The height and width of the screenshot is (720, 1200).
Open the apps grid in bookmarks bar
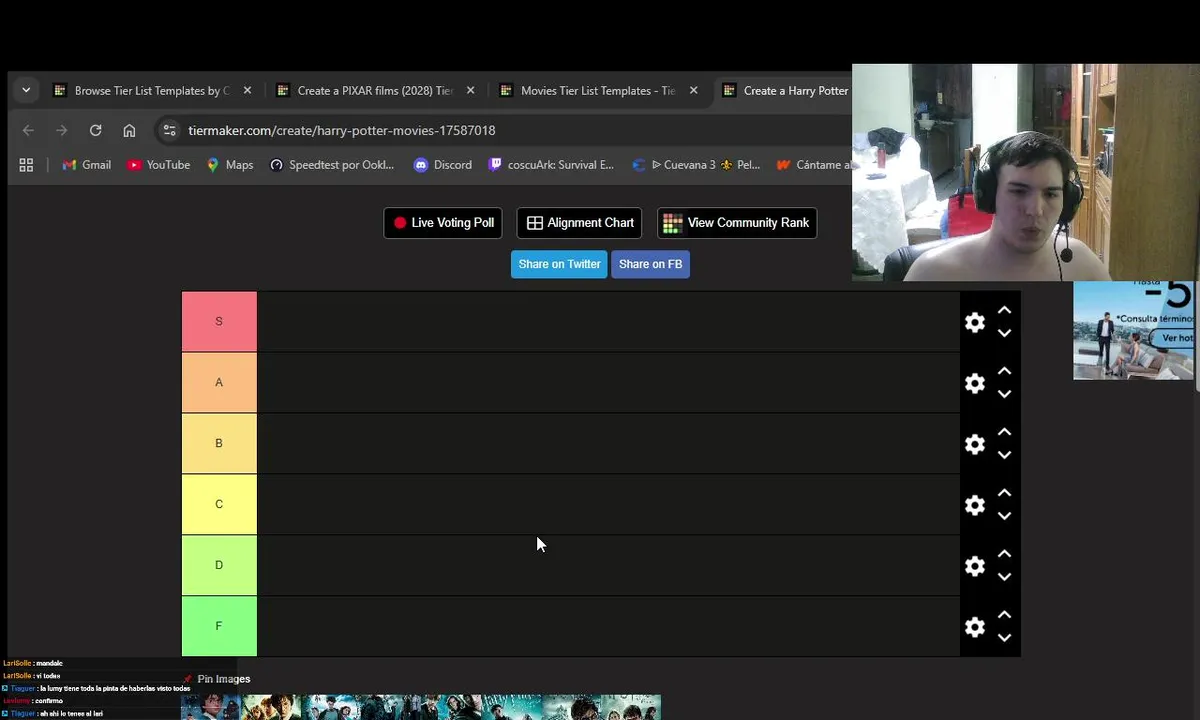26,165
